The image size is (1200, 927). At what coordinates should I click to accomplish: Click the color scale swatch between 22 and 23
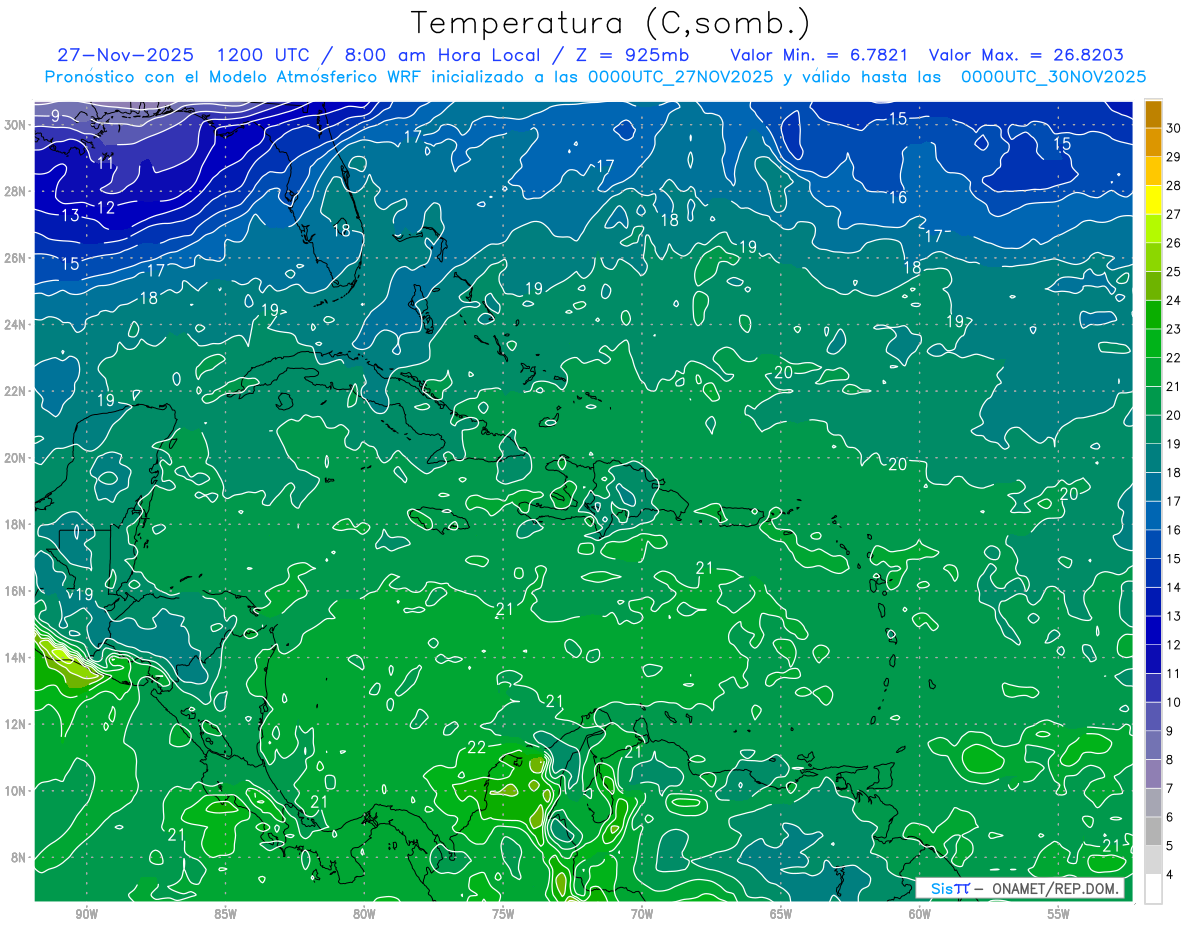coord(1153,343)
